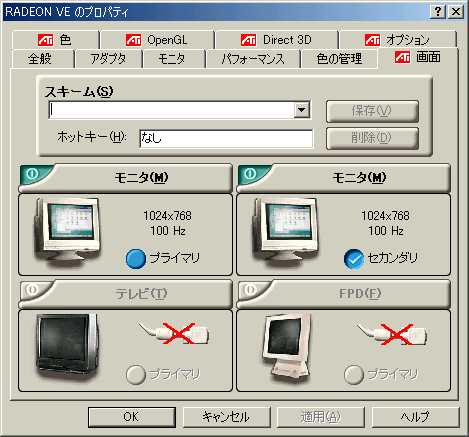Image resolution: width=469 pixels, height=437 pixels.
Task: Click disconnected cable icon in FPD panel
Action: pos(392,333)
